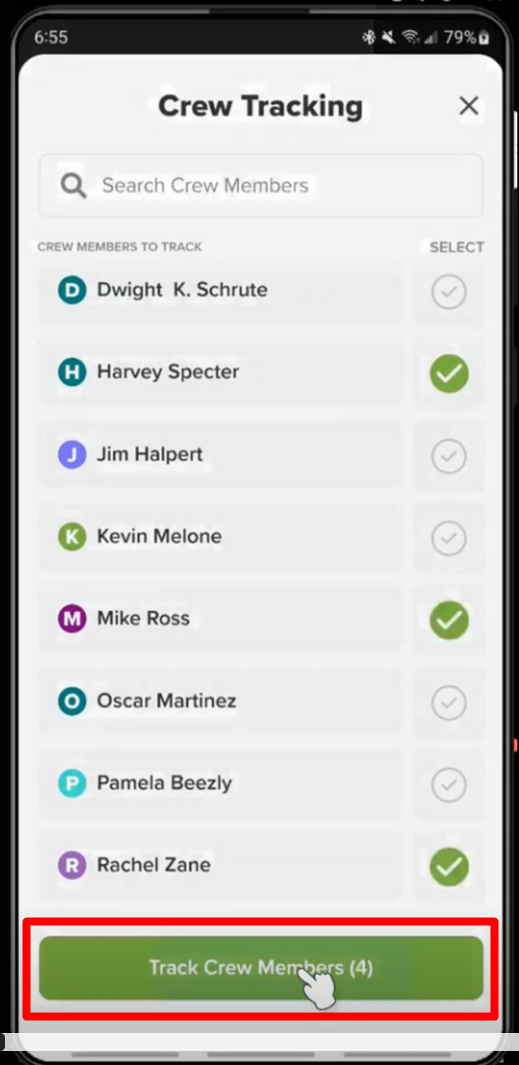Tap the Track Crew Members (4) button

[x=261, y=968]
